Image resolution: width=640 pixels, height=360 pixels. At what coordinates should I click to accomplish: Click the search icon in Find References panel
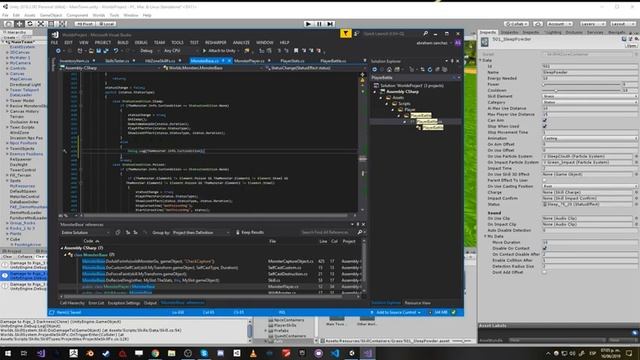coord(360,232)
